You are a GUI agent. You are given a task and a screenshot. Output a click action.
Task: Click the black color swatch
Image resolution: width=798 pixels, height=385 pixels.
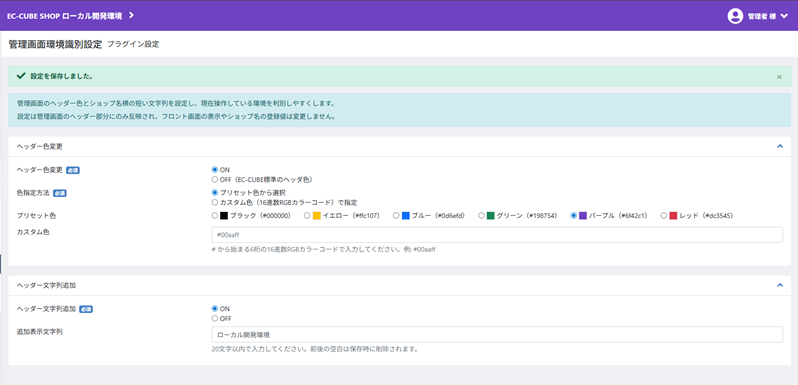coord(224,216)
